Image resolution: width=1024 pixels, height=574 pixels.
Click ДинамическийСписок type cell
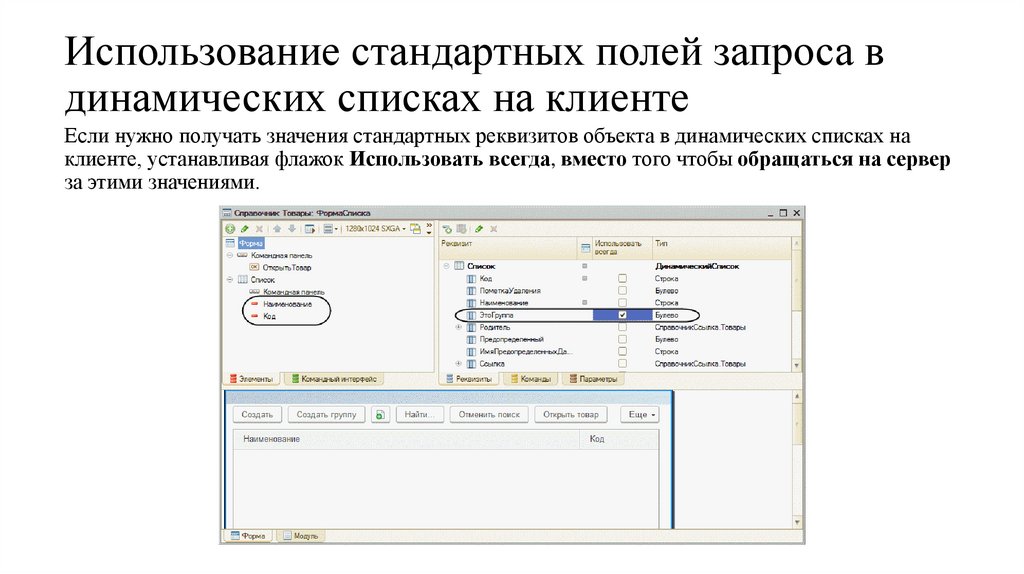point(697,266)
